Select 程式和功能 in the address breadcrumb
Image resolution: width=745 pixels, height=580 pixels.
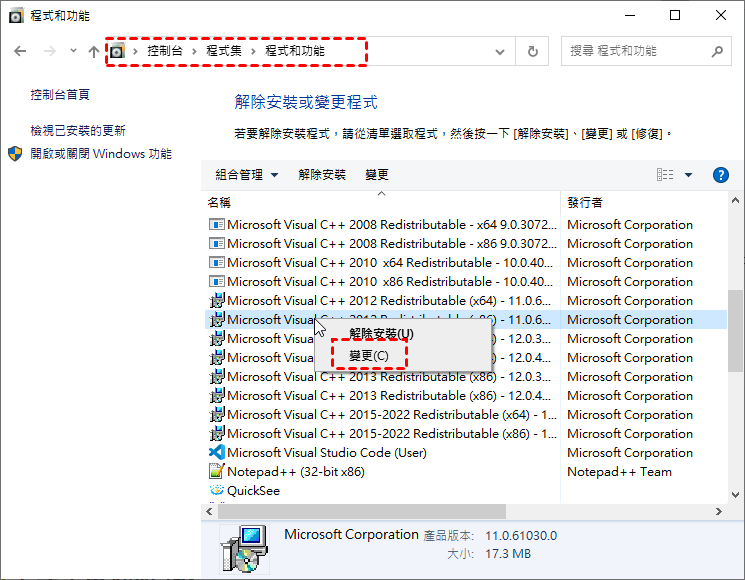pos(295,51)
